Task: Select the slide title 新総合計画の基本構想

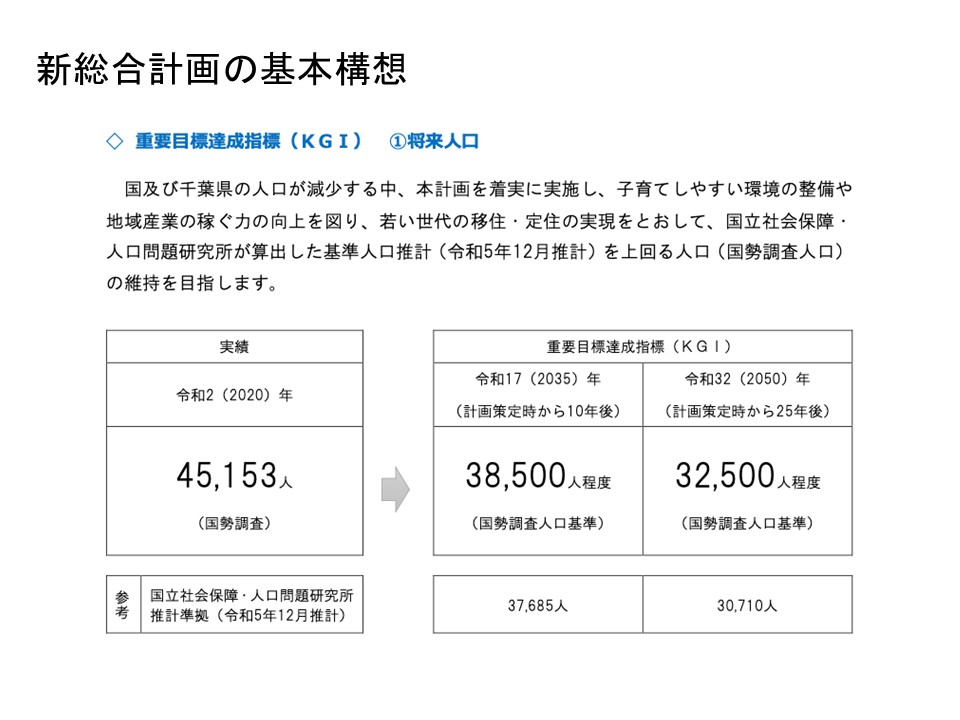Action: 221,69
